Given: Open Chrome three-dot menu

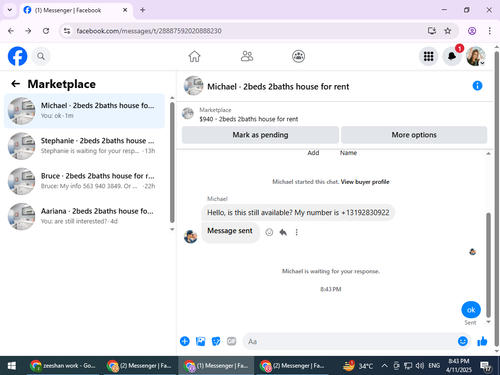Looking at the screenshot, I should [x=489, y=31].
